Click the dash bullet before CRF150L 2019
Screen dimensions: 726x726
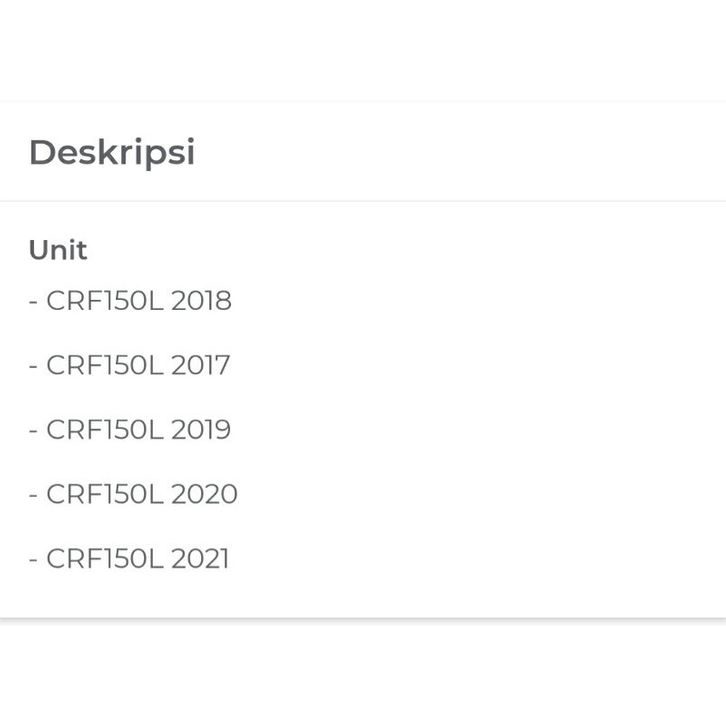tap(33, 431)
